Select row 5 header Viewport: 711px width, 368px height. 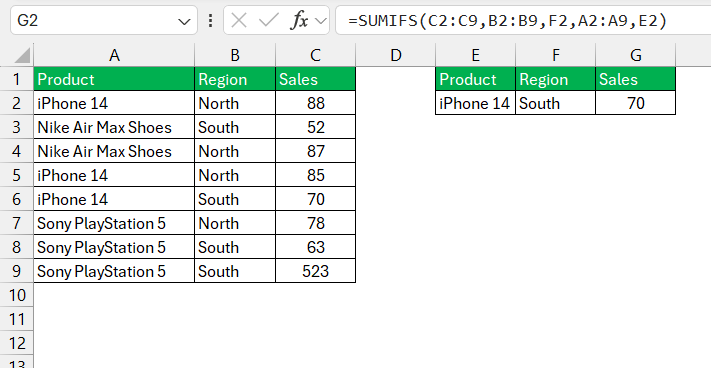pyautogui.click(x=17, y=175)
